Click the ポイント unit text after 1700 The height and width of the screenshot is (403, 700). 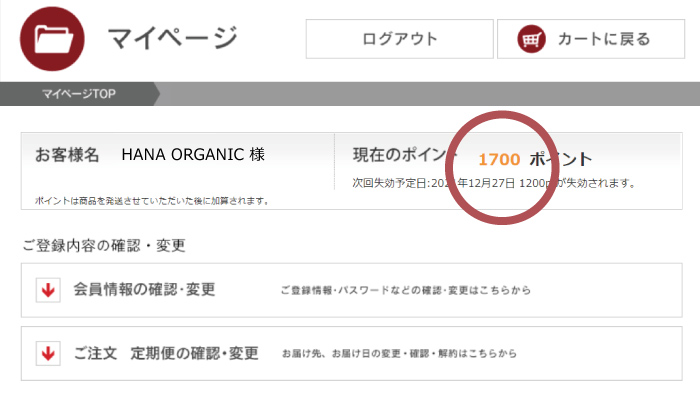(560, 159)
